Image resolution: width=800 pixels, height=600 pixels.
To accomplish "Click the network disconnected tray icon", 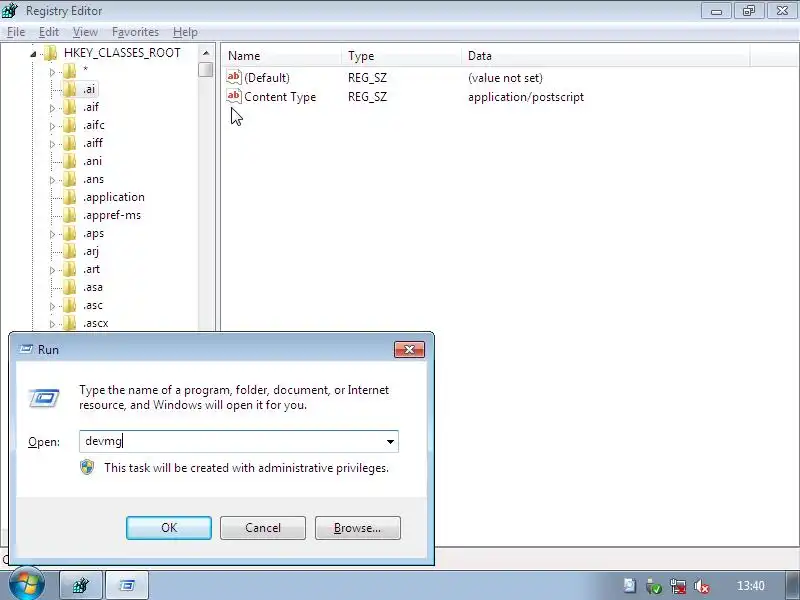I will [678, 586].
